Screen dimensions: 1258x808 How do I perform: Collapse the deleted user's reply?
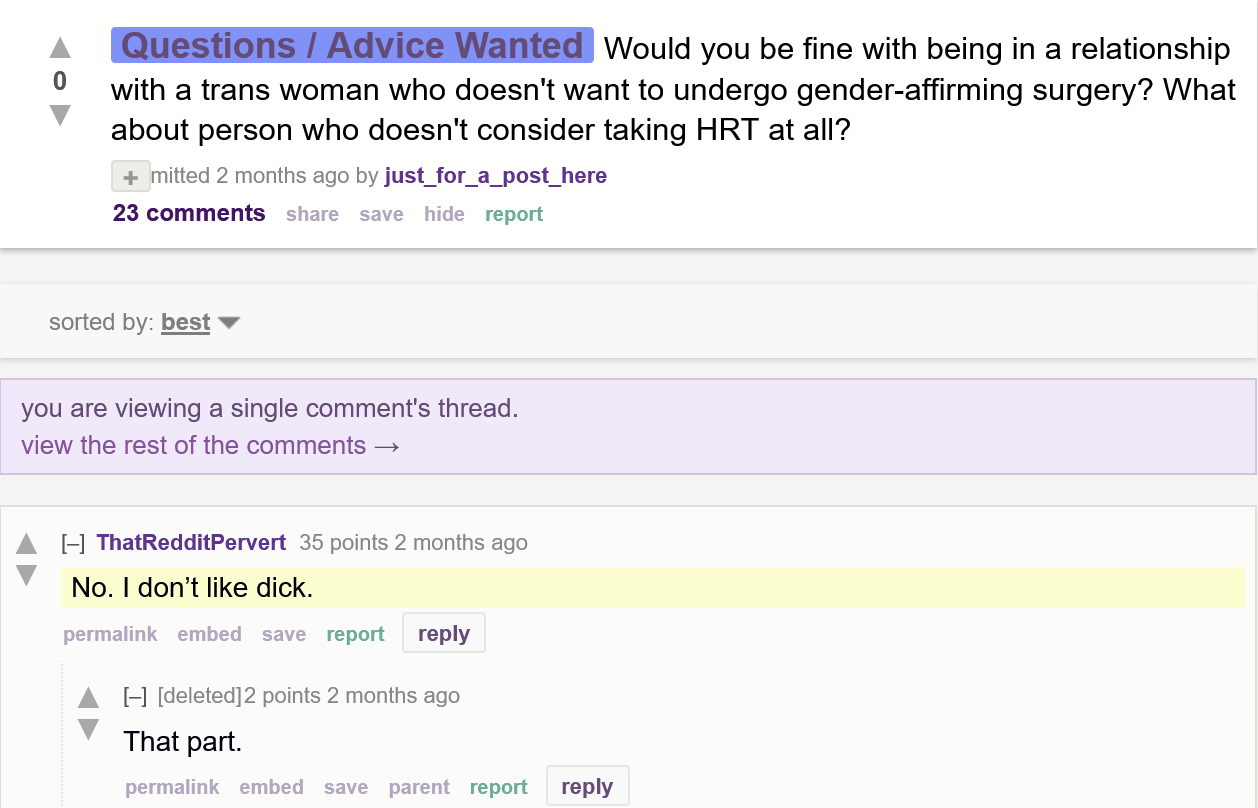135,696
